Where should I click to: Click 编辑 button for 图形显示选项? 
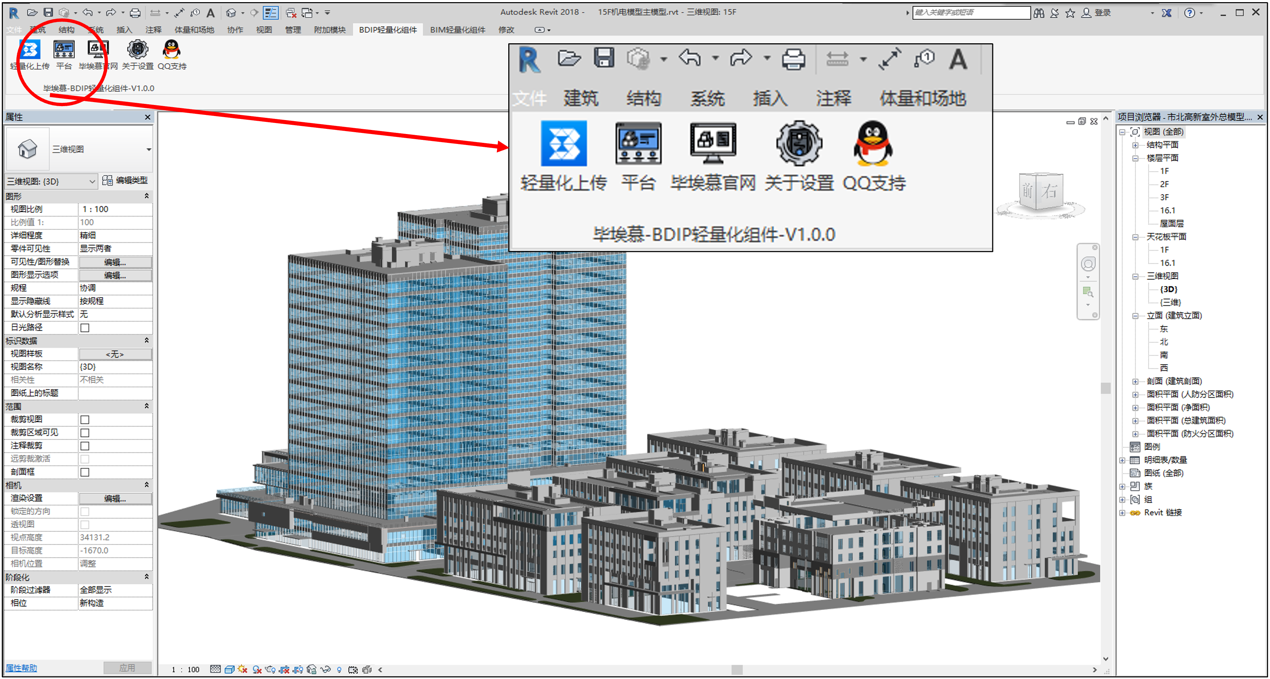(x=115, y=275)
